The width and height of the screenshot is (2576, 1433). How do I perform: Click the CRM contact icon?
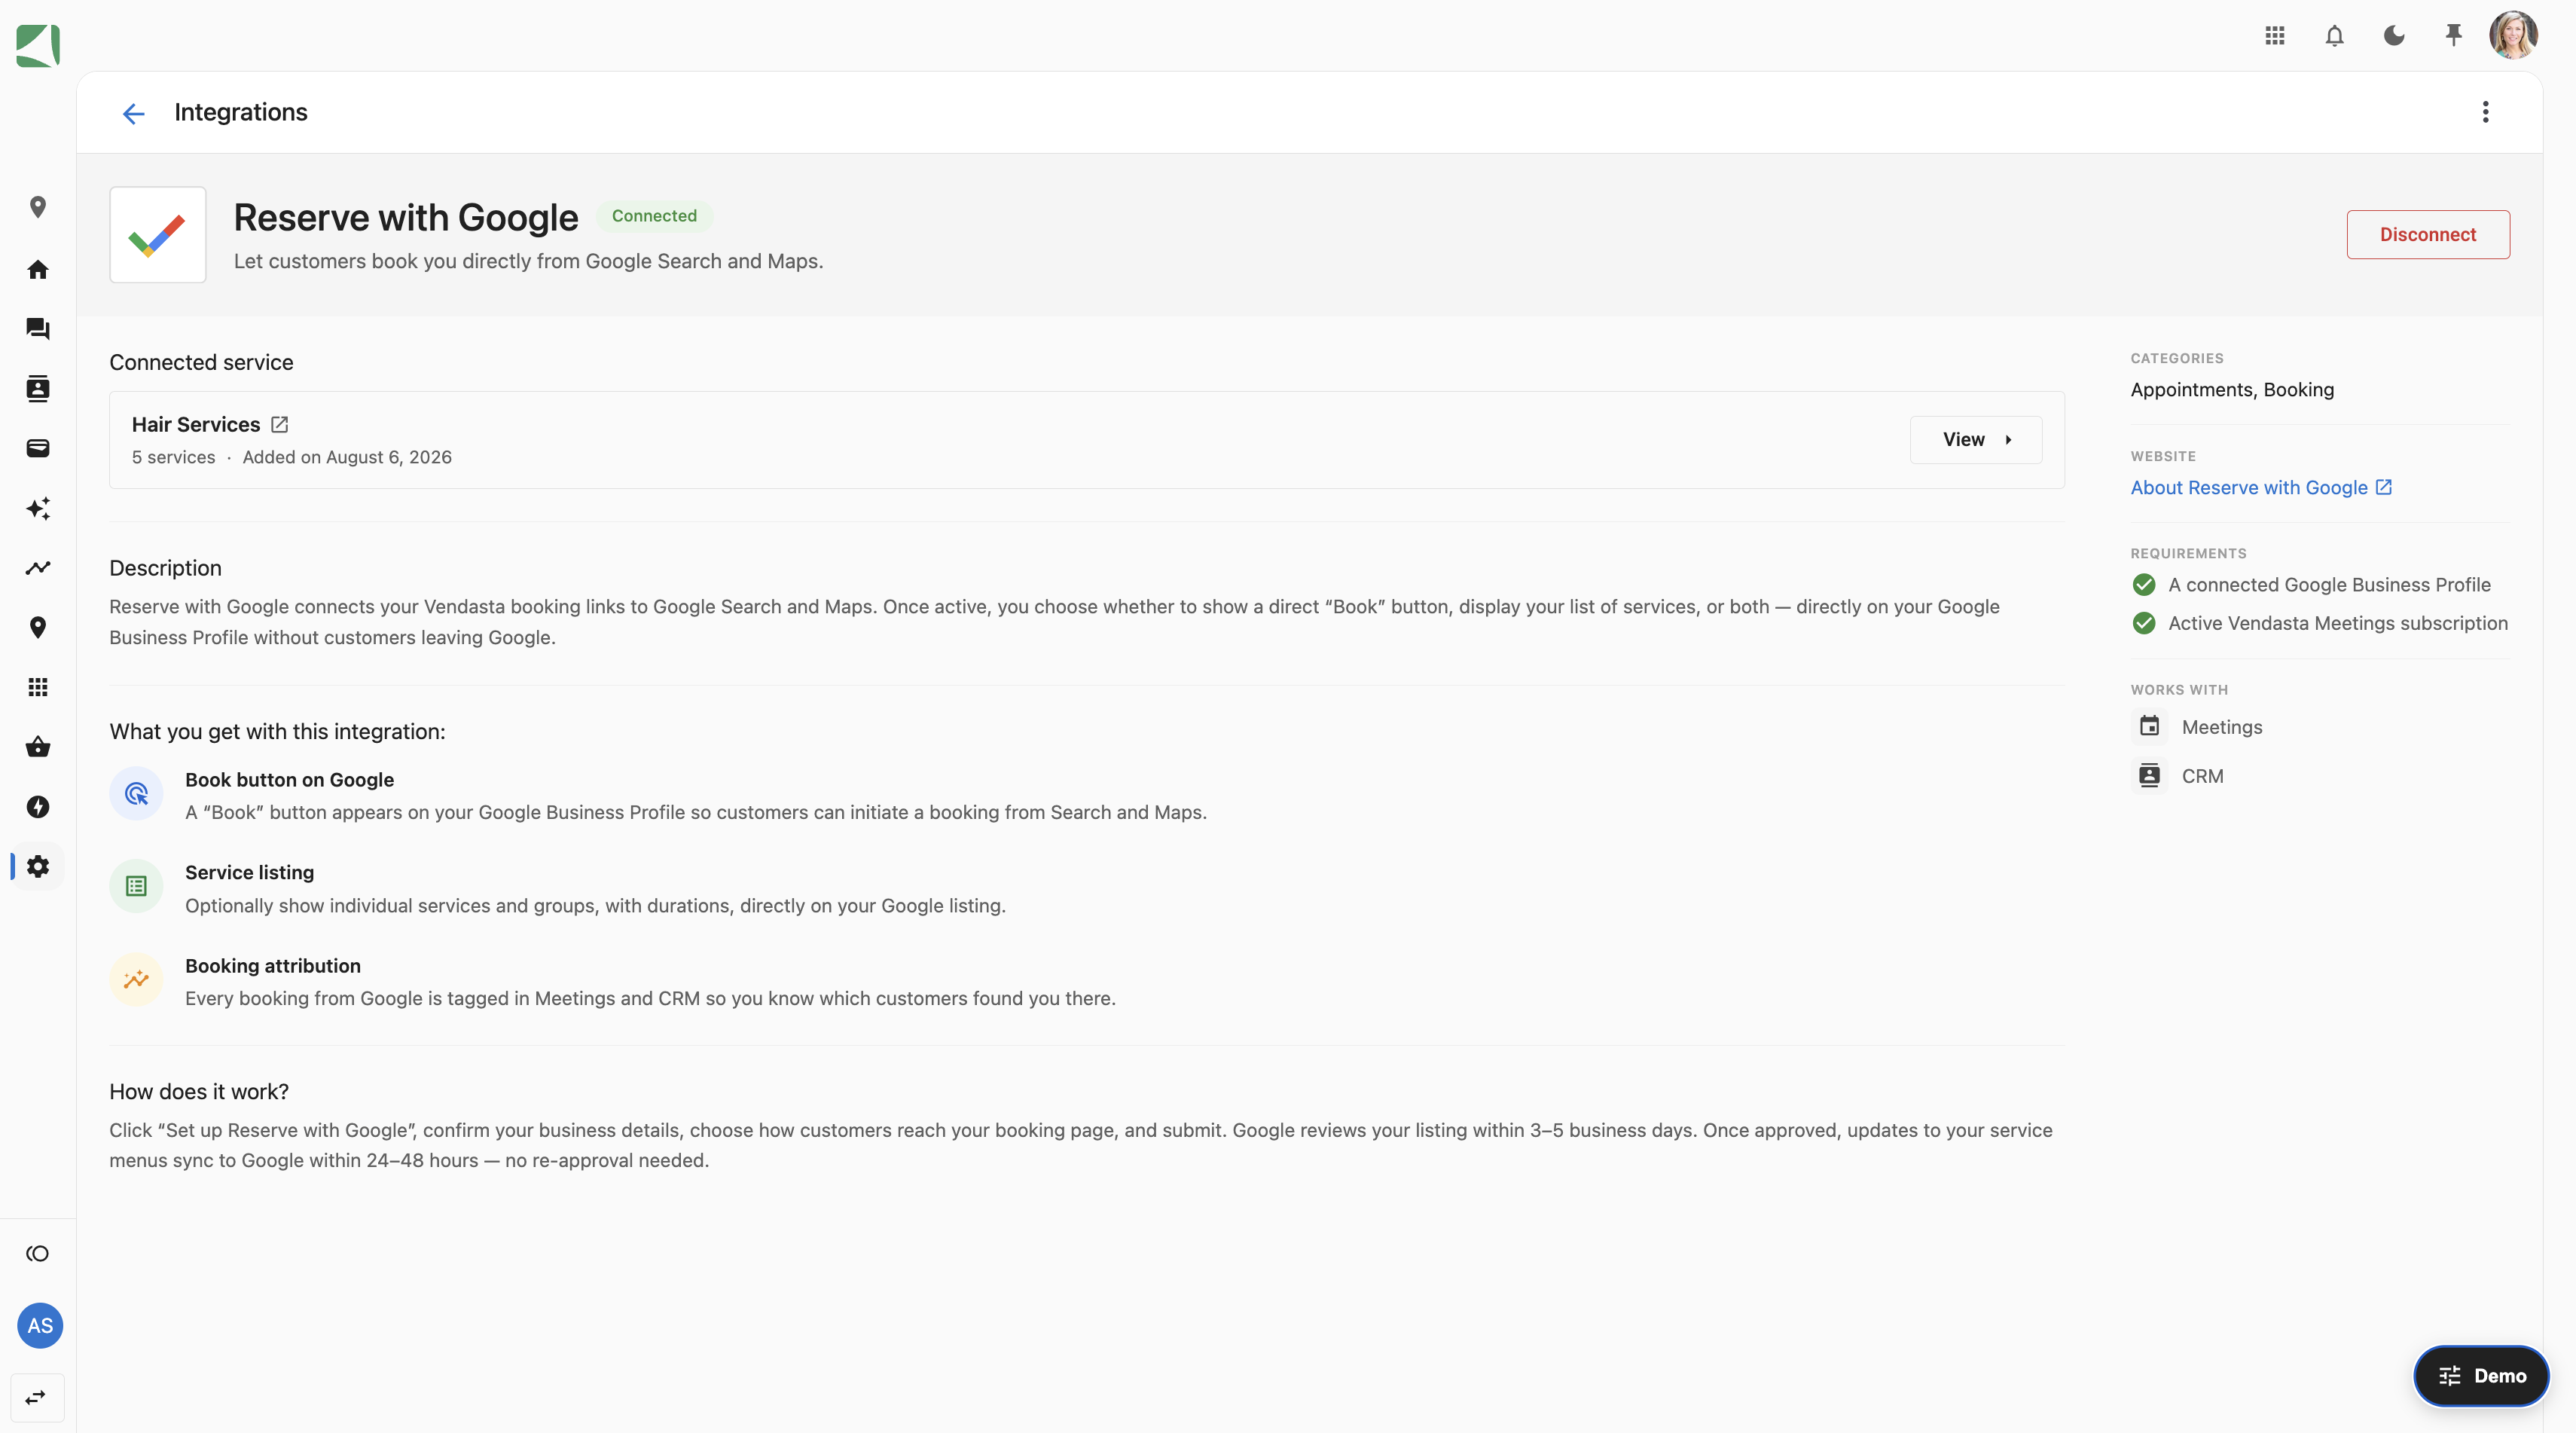(2149, 776)
